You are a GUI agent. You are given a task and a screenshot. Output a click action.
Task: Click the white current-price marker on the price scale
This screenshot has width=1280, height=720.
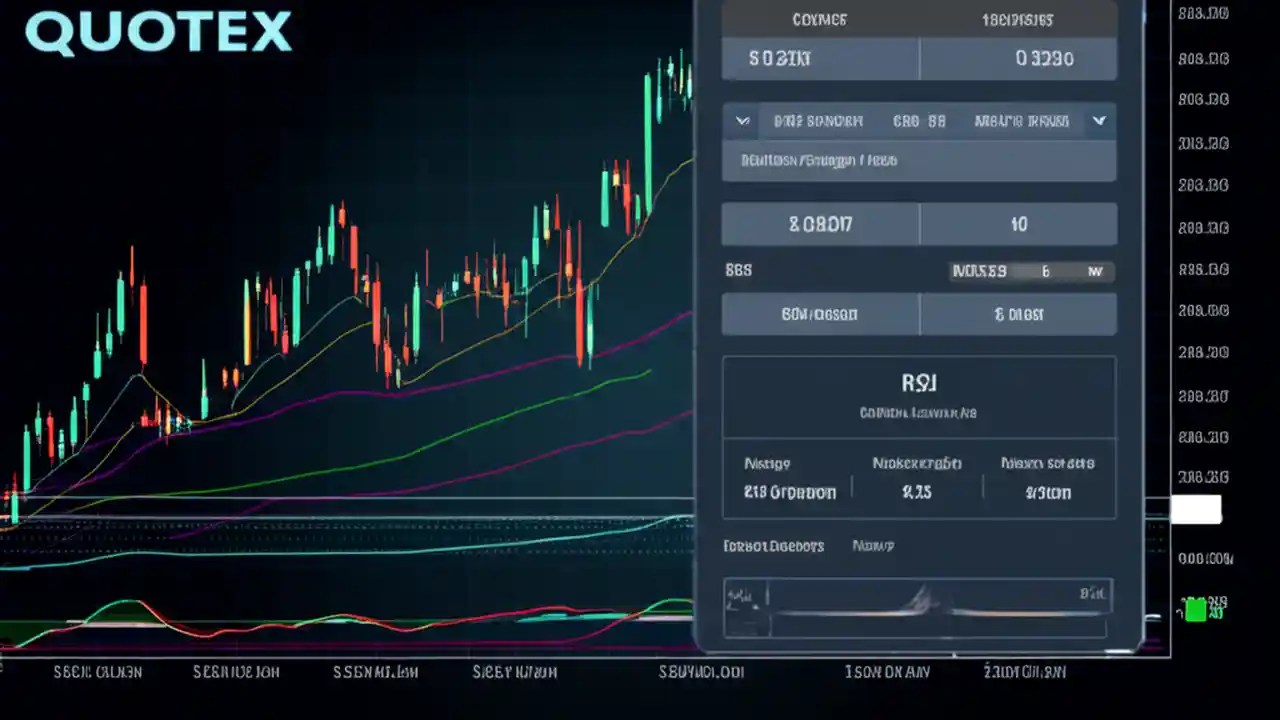point(1197,510)
